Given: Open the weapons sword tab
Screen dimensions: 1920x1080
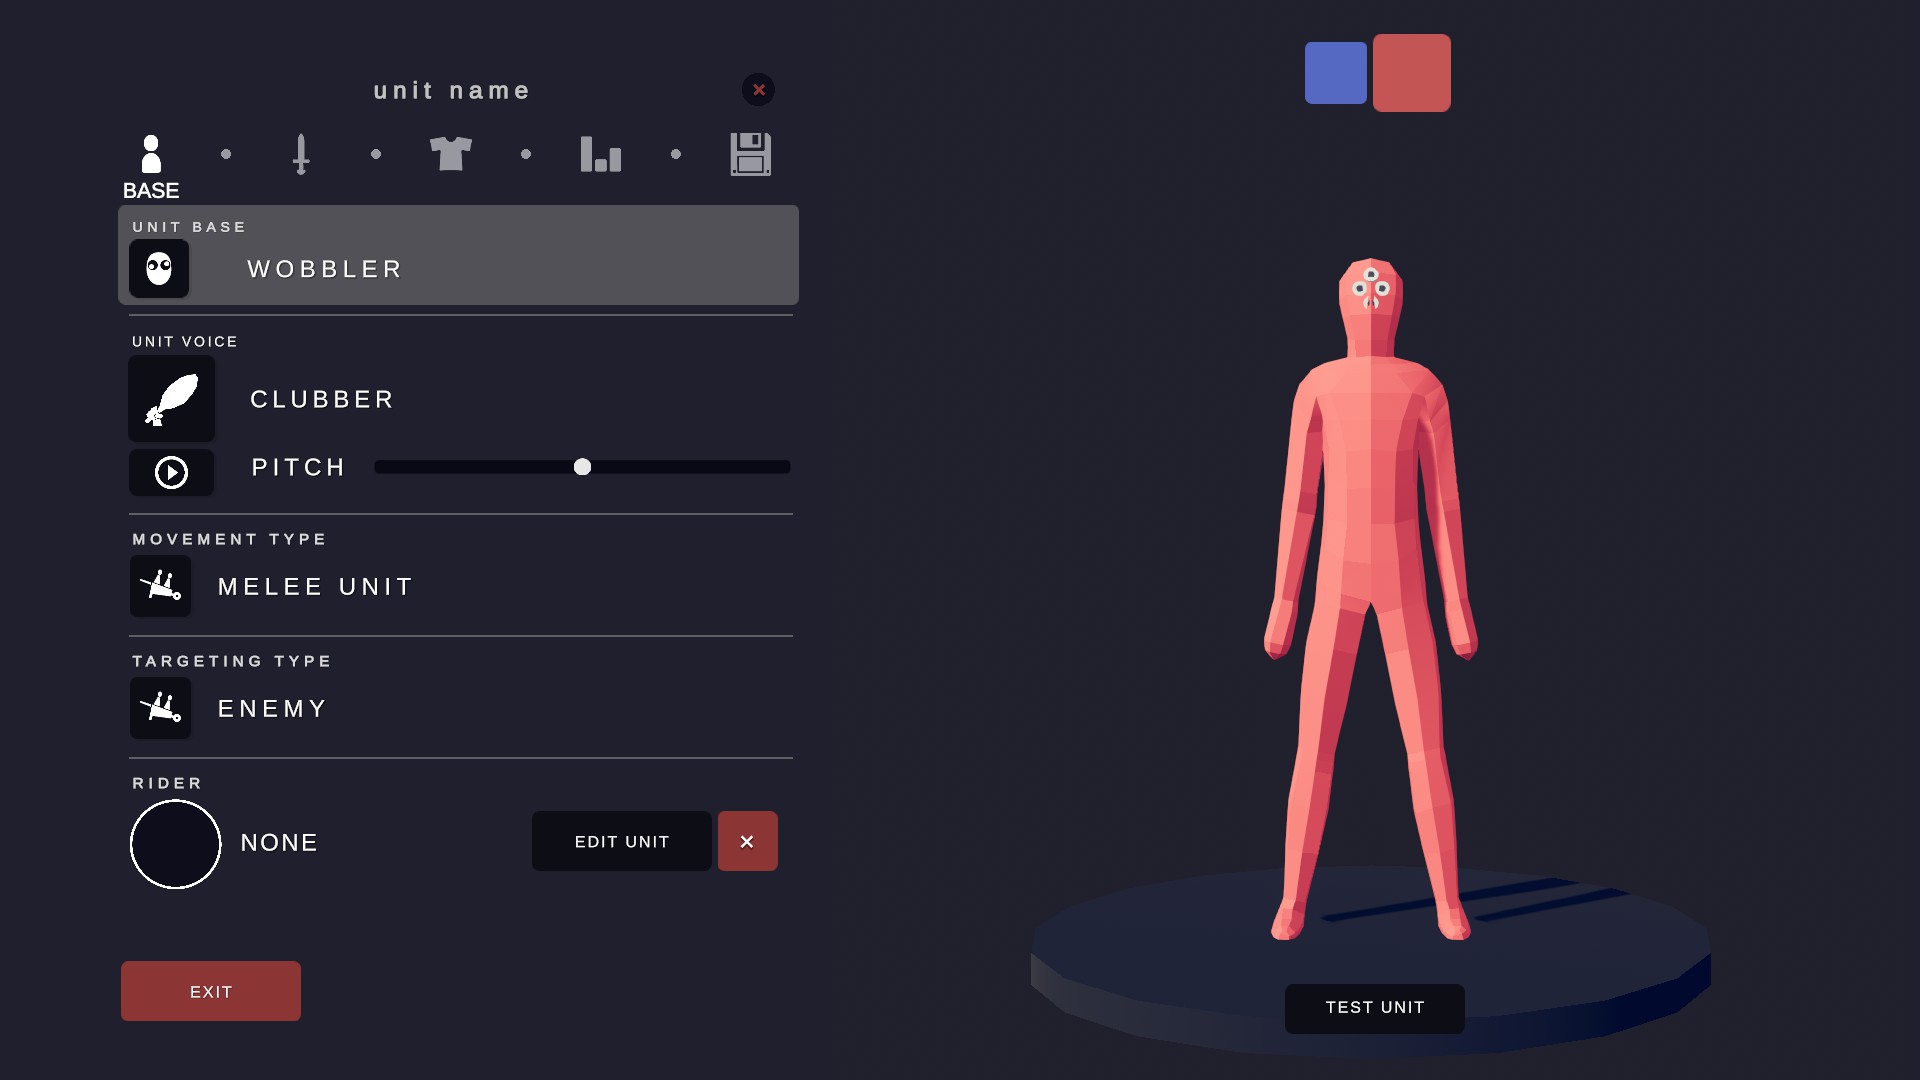Looking at the screenshot, I should (x=301, y=154).
